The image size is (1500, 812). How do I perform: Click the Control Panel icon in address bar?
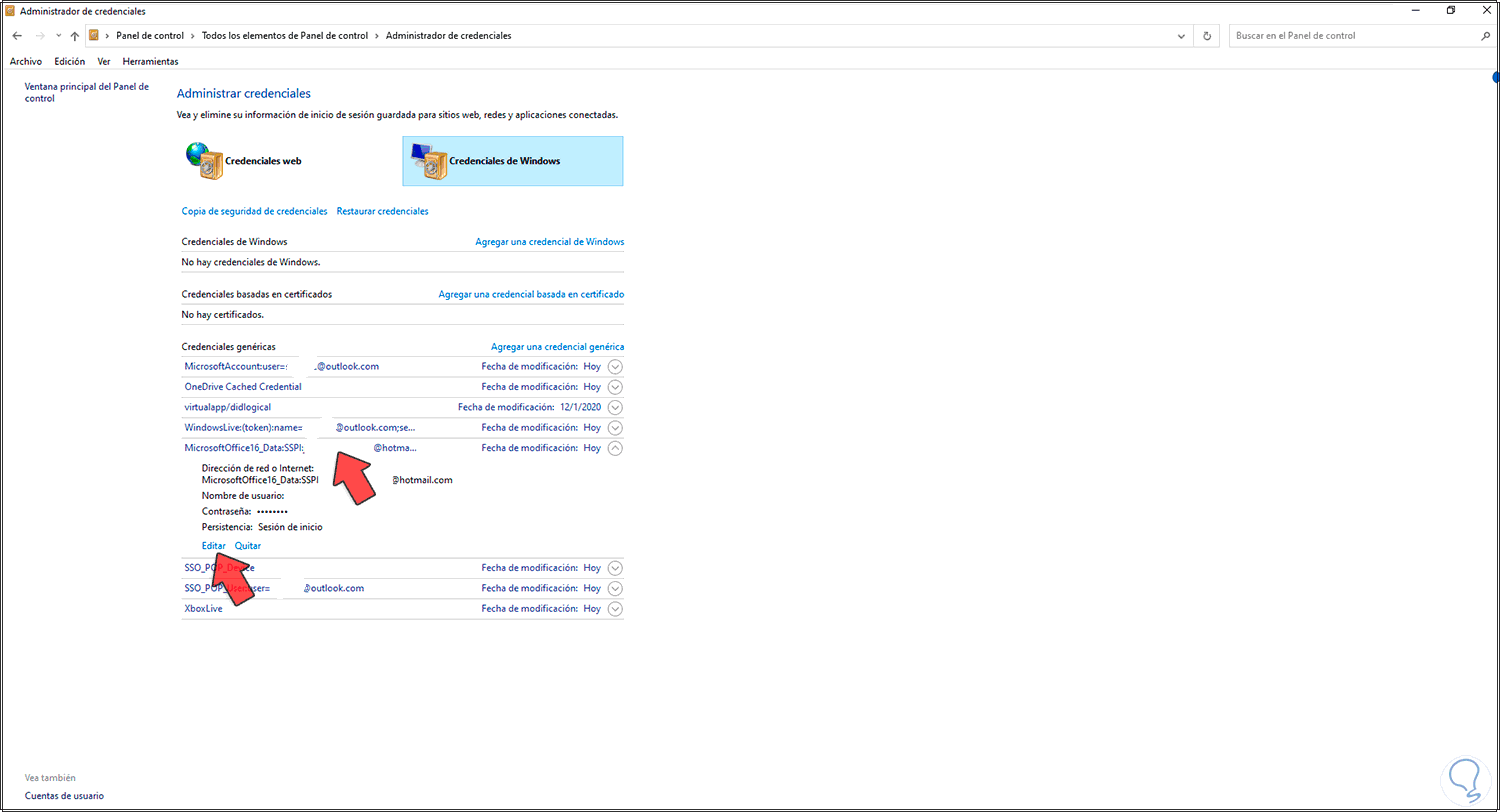pyautogui.click(x=94, y=35)
